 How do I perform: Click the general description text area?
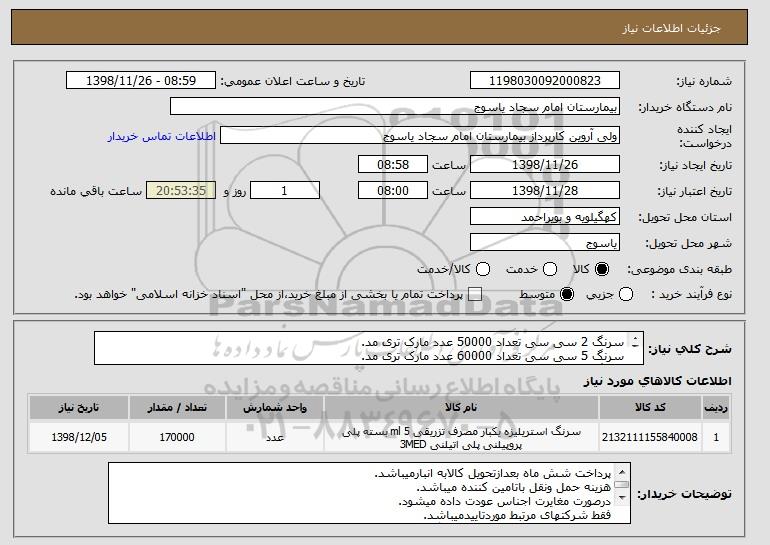tap(369, 348)
